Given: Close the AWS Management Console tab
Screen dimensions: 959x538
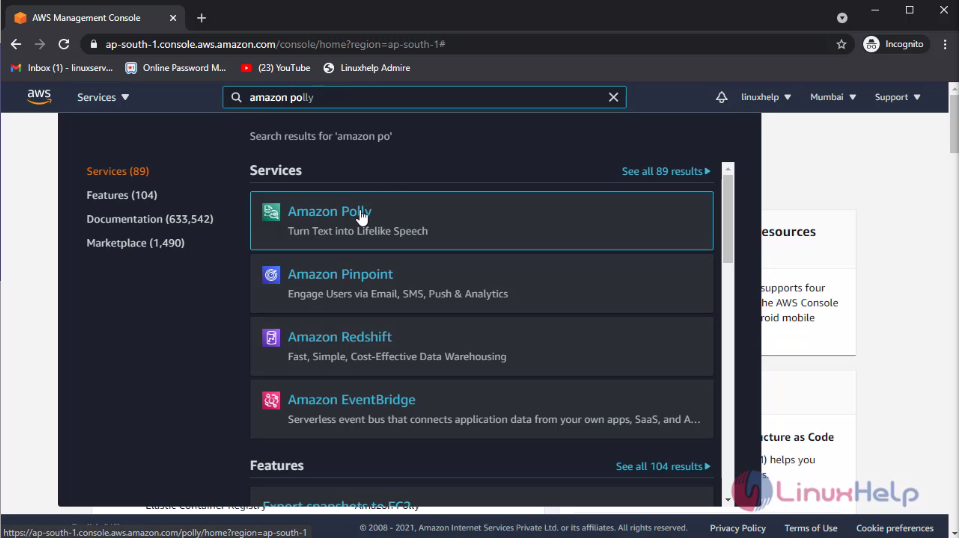Looking at the screenshot, I should (x=172, y=18).
